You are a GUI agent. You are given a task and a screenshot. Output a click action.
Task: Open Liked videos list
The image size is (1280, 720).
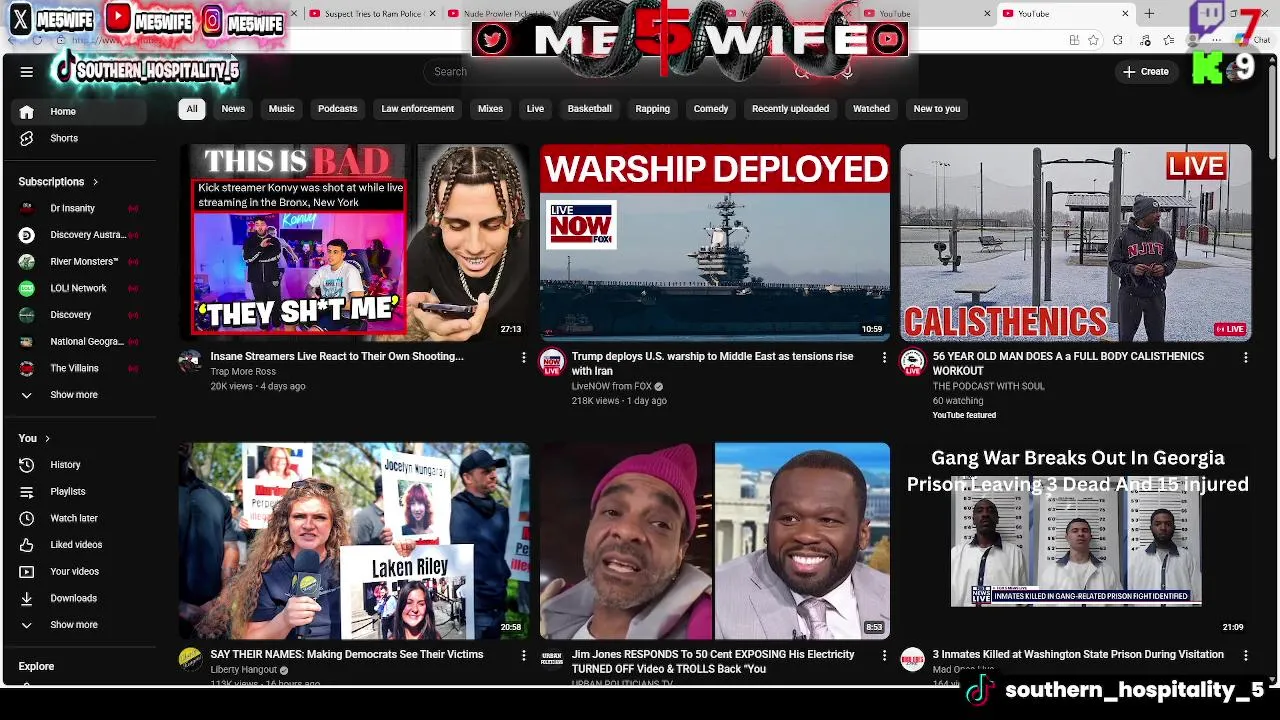pyautogui.click(x=77, y=545)
